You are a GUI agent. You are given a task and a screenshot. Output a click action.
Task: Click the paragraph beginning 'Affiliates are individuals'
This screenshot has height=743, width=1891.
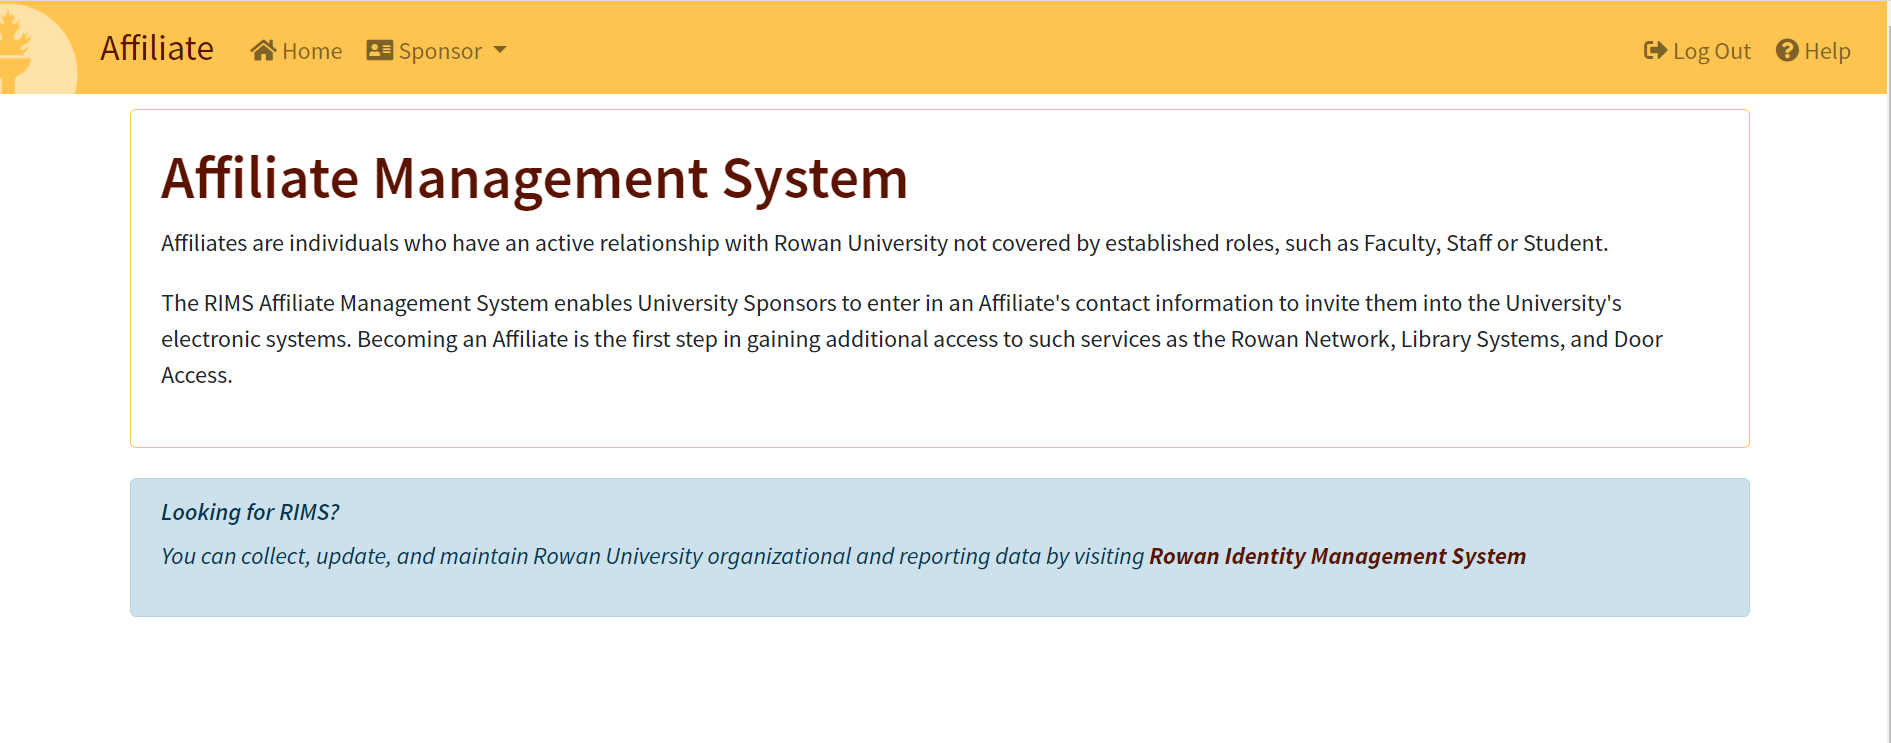[884, 243]
